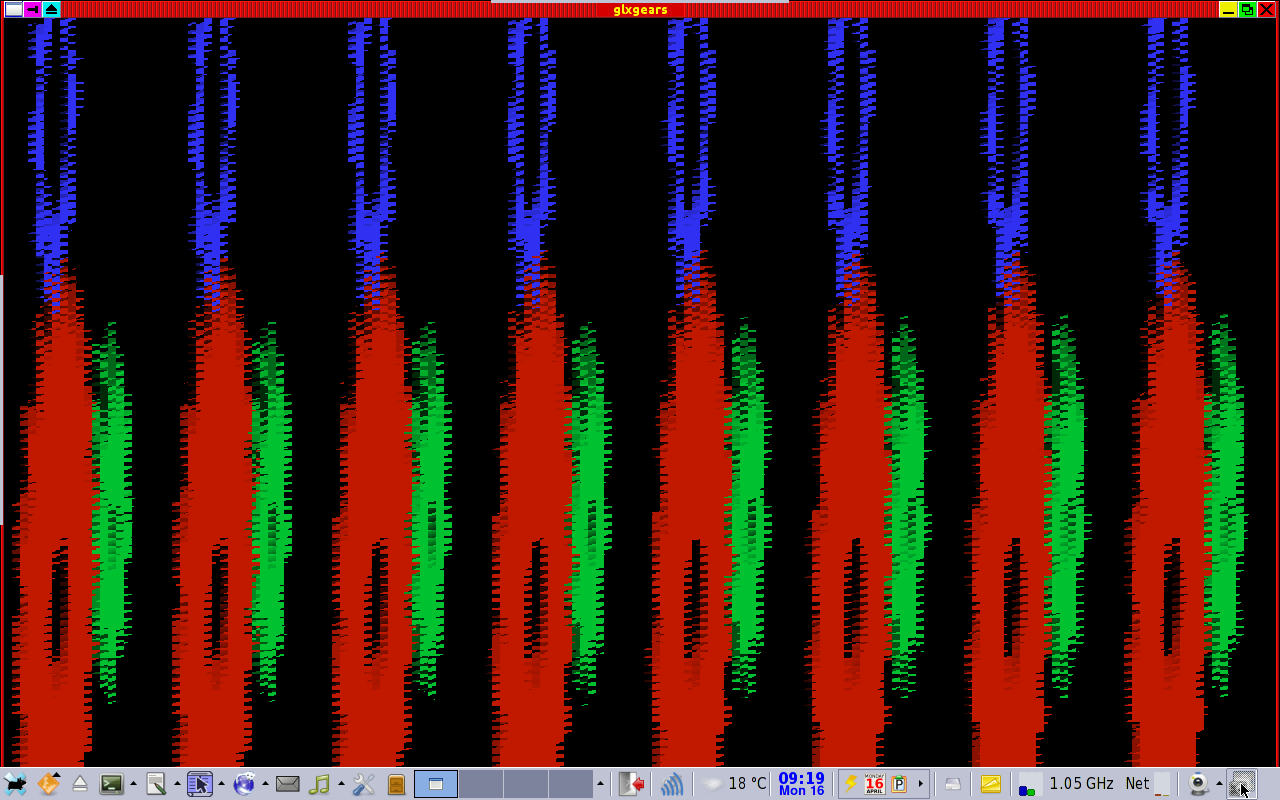Click the wireless signal indicator
This screenshot has width=1280, height=800.
click(x=672, y=784)
